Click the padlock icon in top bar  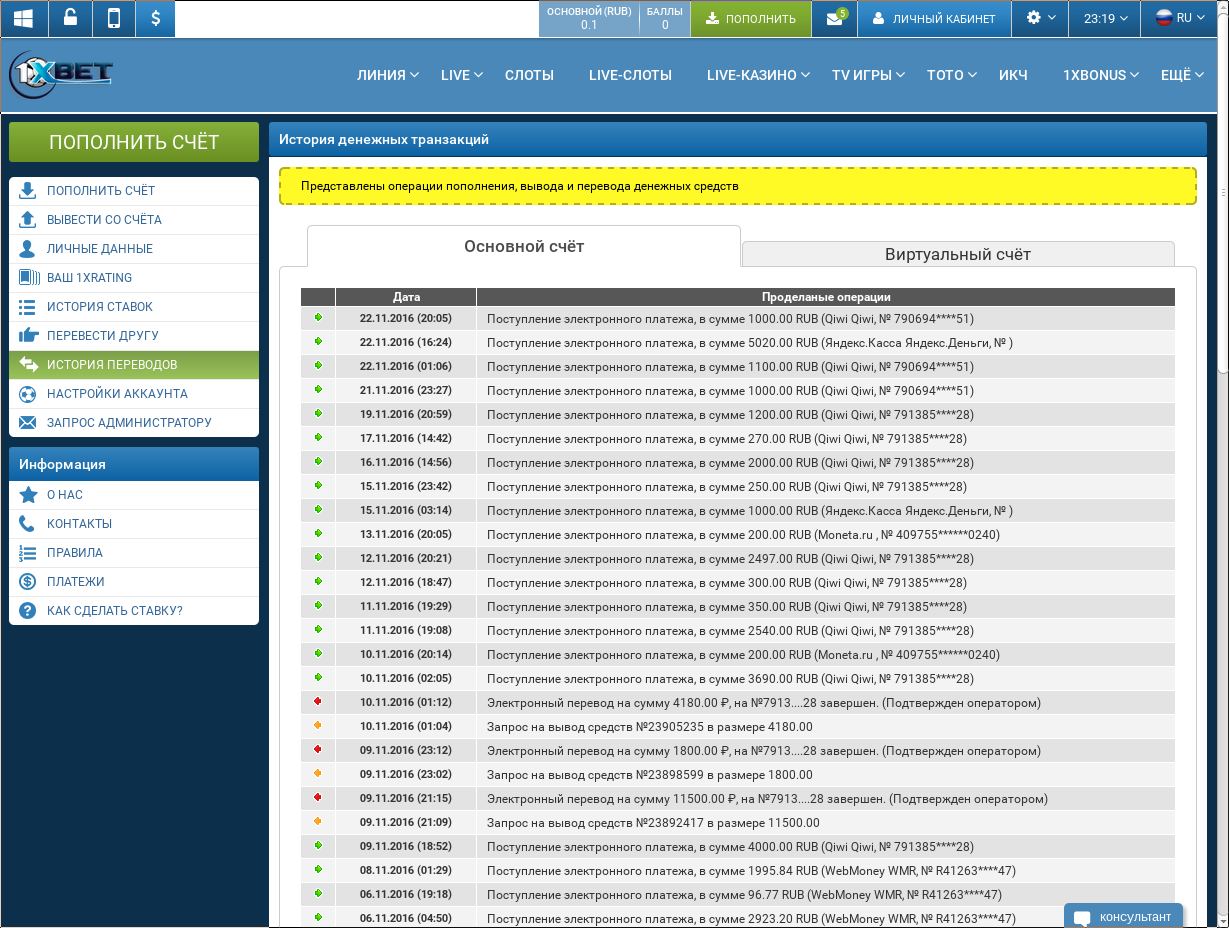(69, 18)
